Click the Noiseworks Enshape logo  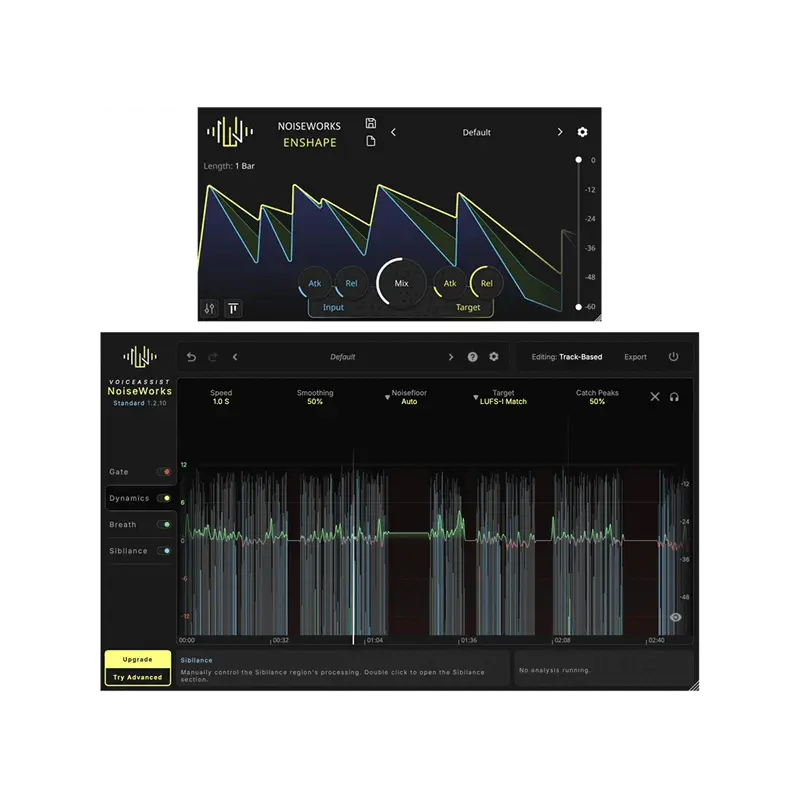click(230, 132)
